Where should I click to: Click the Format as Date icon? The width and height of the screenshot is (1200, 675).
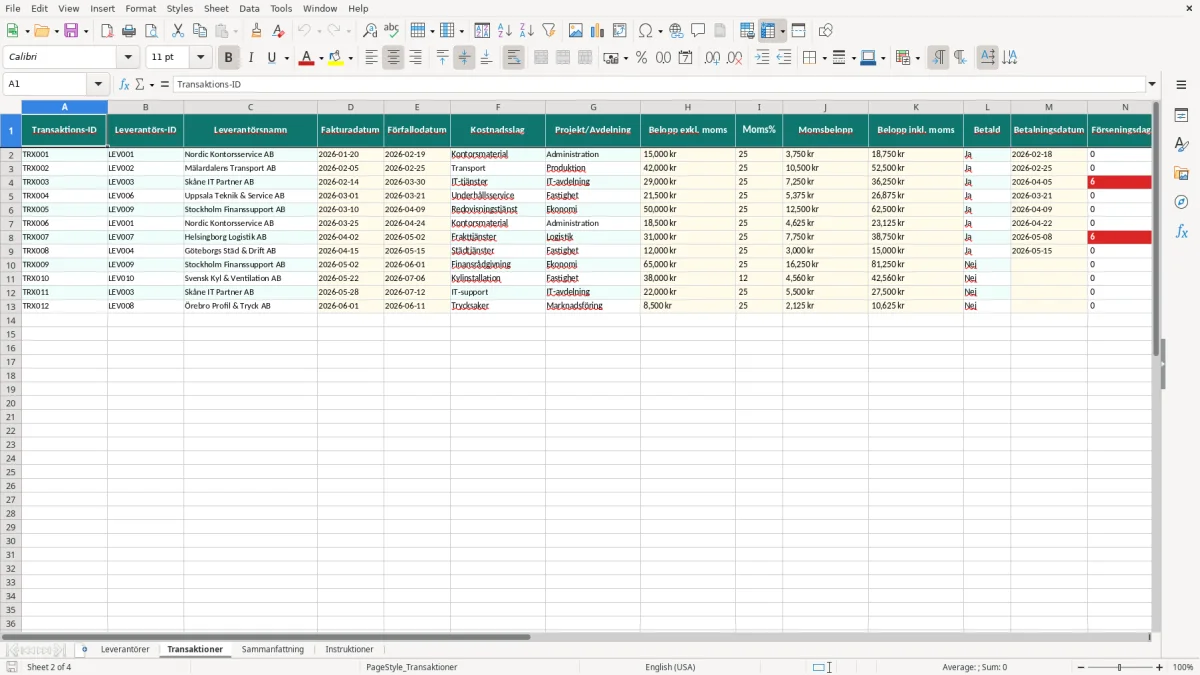pyautogui.click(x=686, y=58)
